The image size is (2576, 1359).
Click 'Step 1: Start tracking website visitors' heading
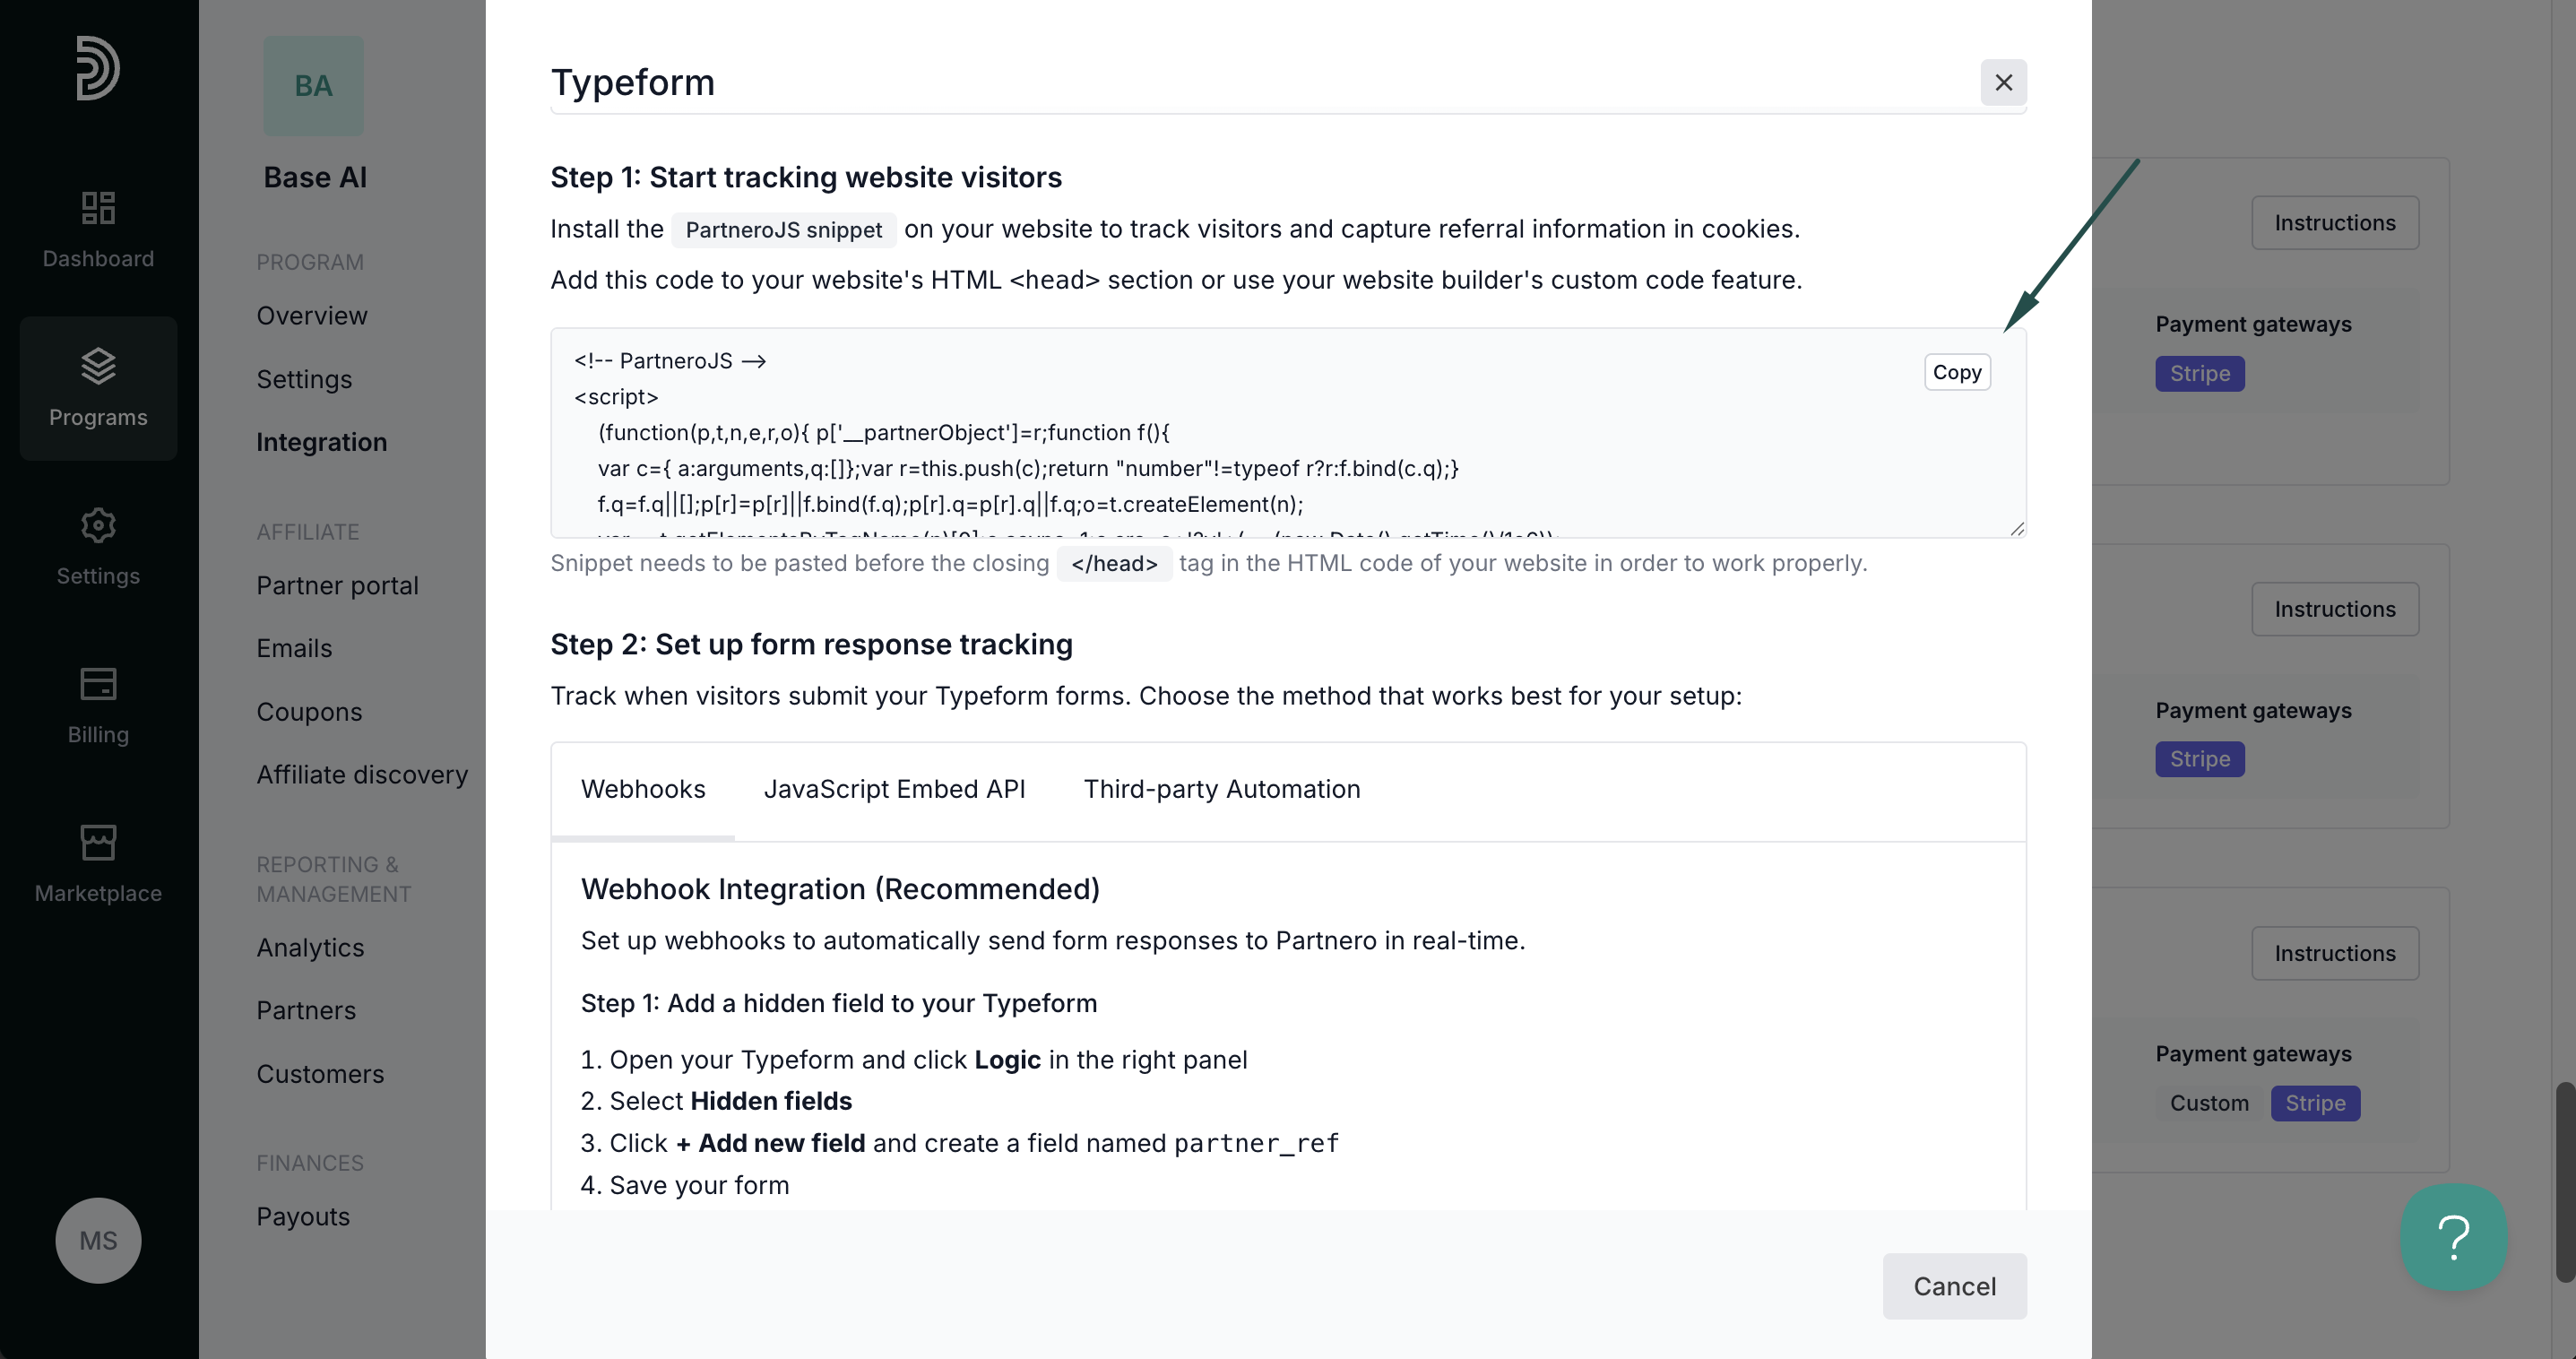[806, 177]
